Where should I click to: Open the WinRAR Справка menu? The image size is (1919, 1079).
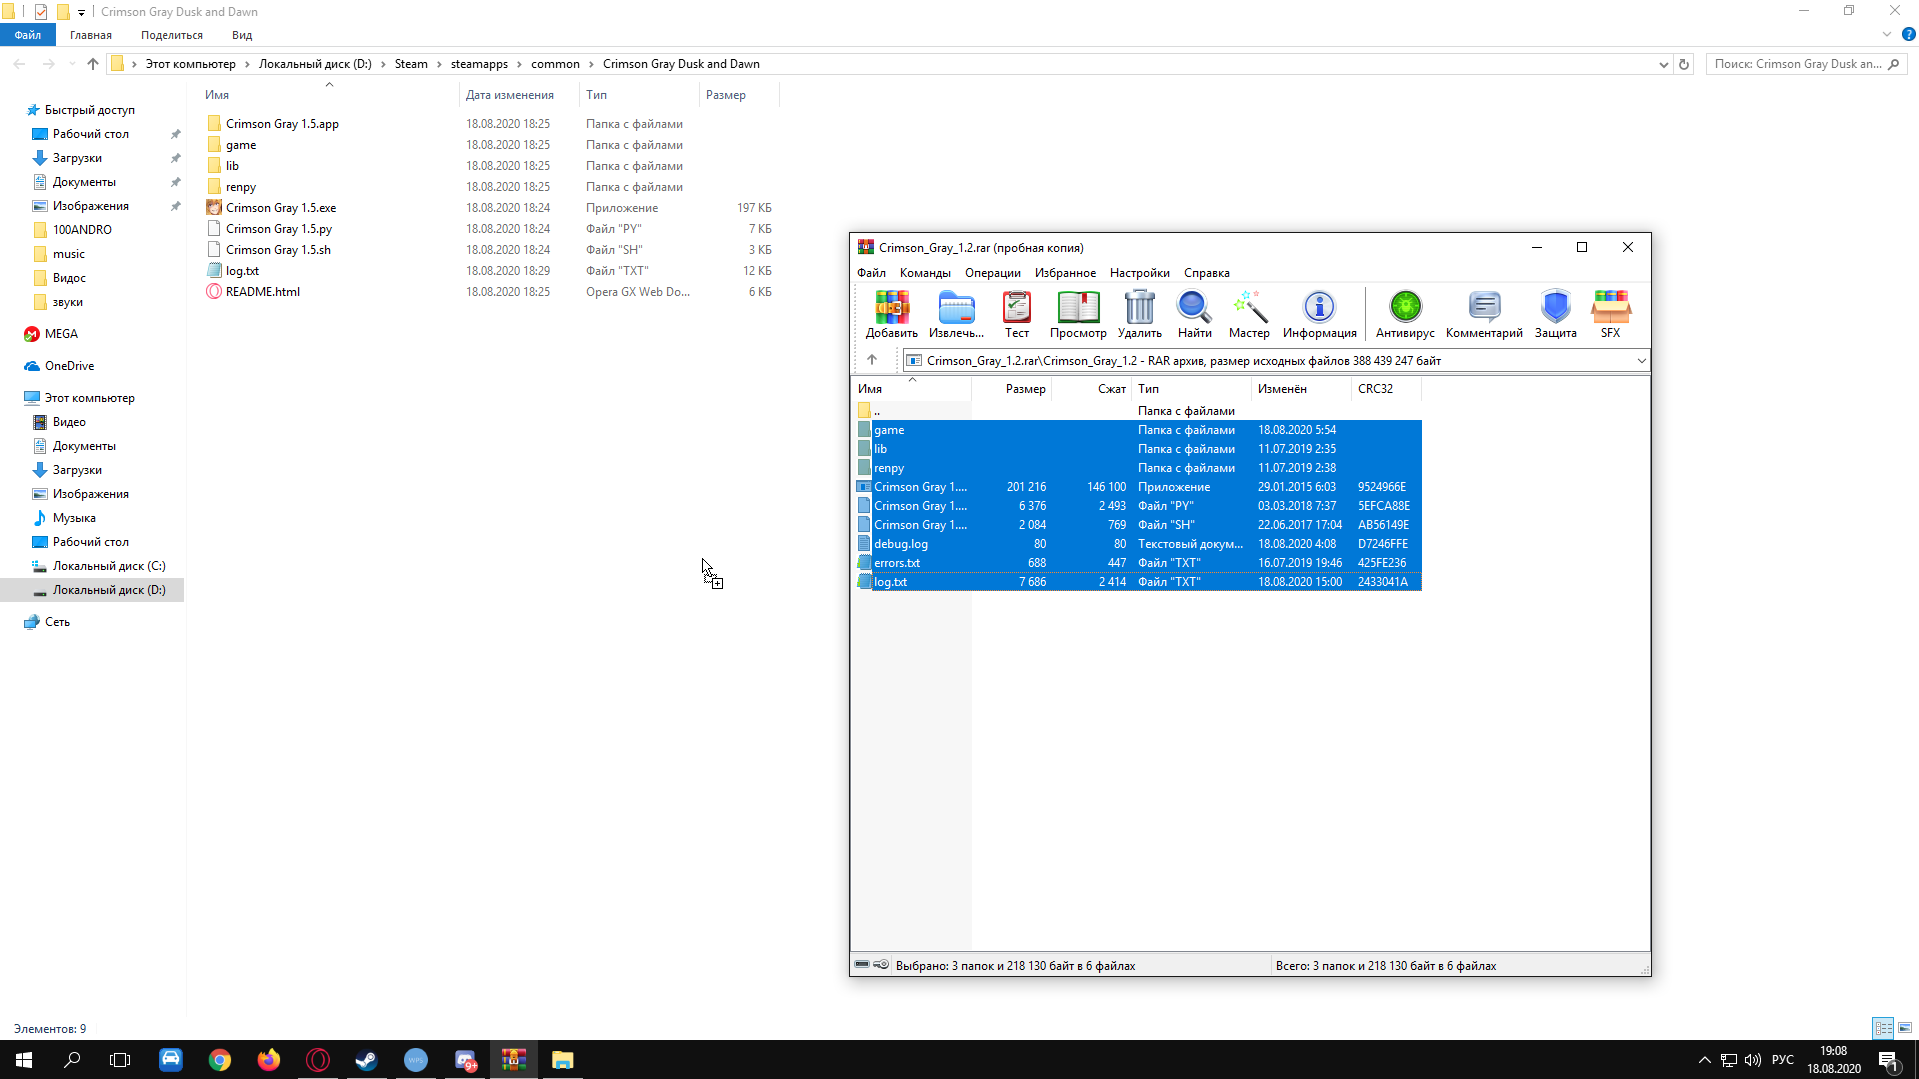click(1207, 273)
